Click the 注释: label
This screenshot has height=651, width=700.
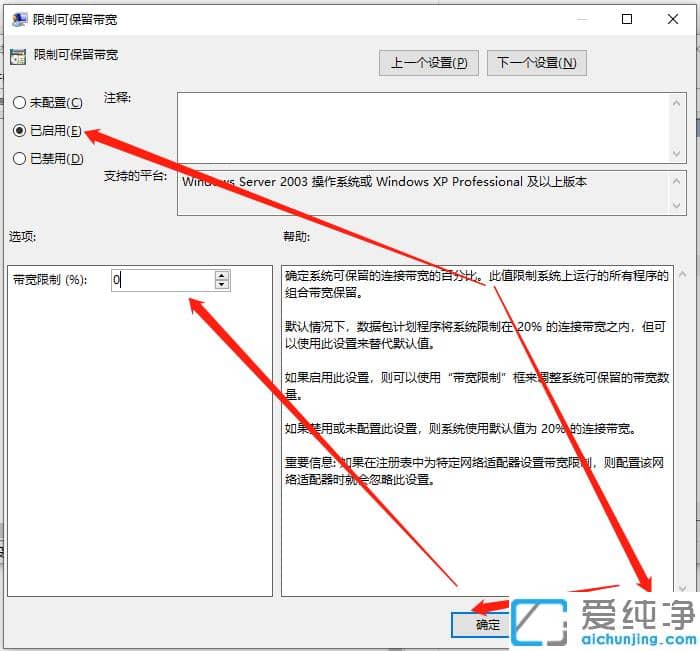(117, 97)
